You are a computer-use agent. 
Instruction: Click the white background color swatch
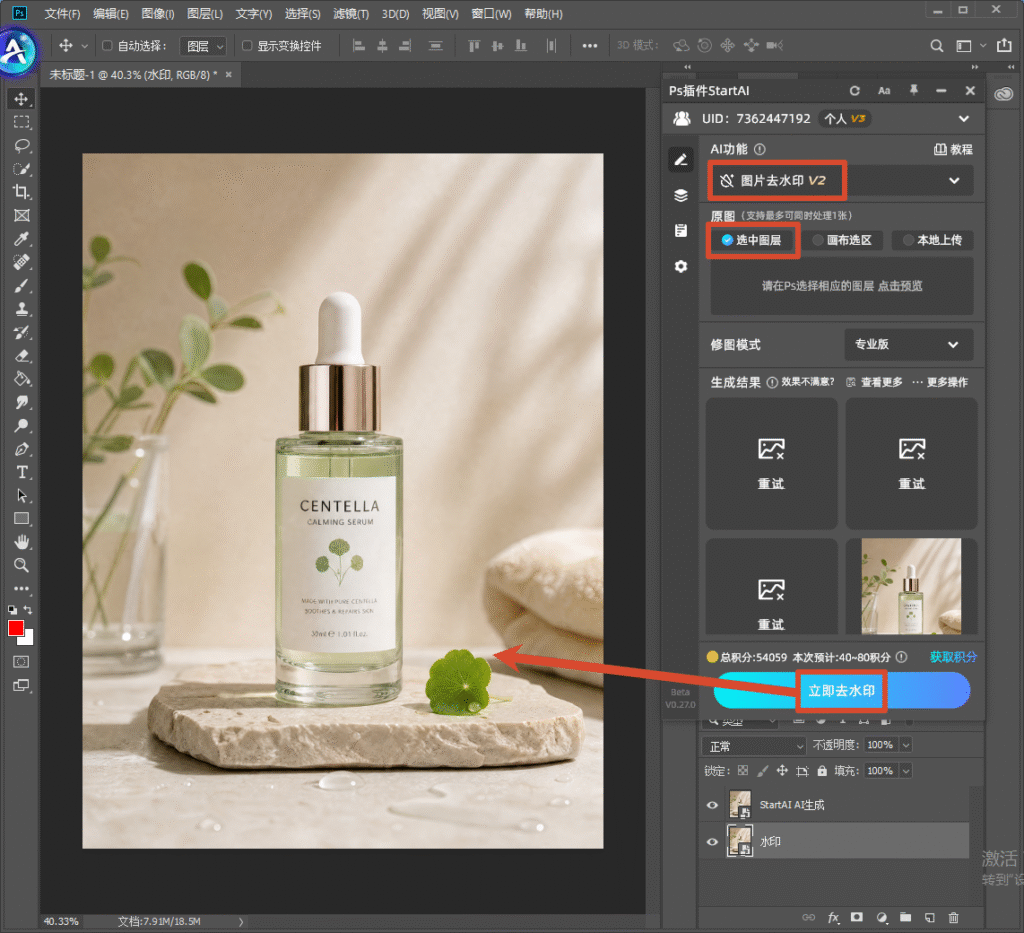coord(28,639)
